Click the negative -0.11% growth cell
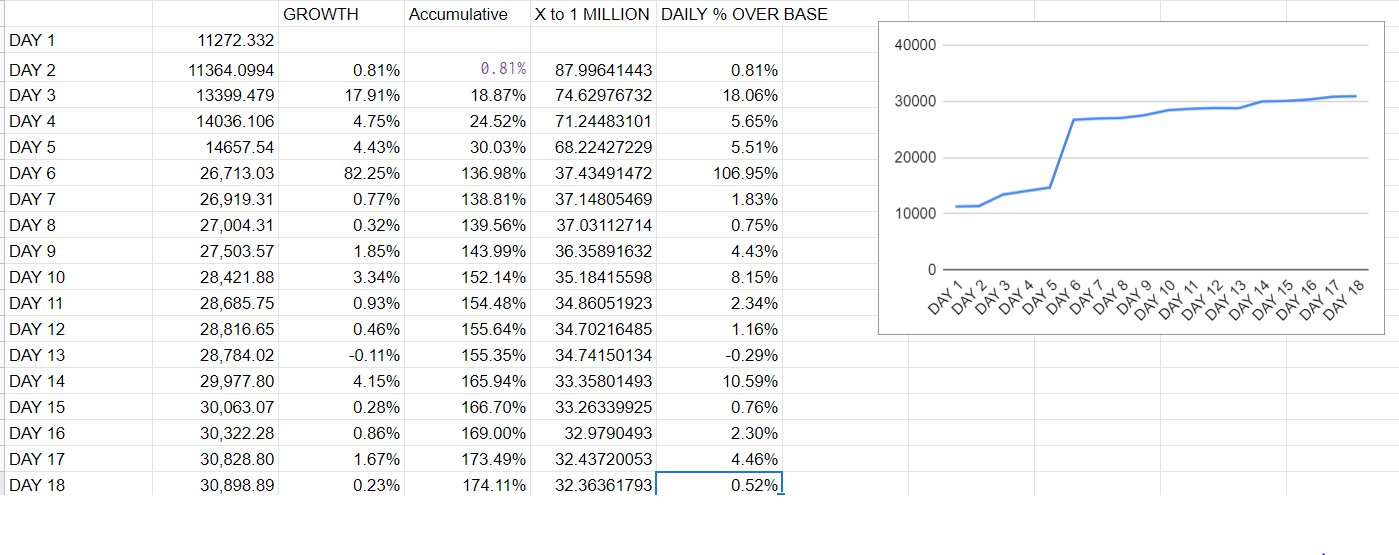This screenshot has height=555, width=1399. tap(341, 355)
